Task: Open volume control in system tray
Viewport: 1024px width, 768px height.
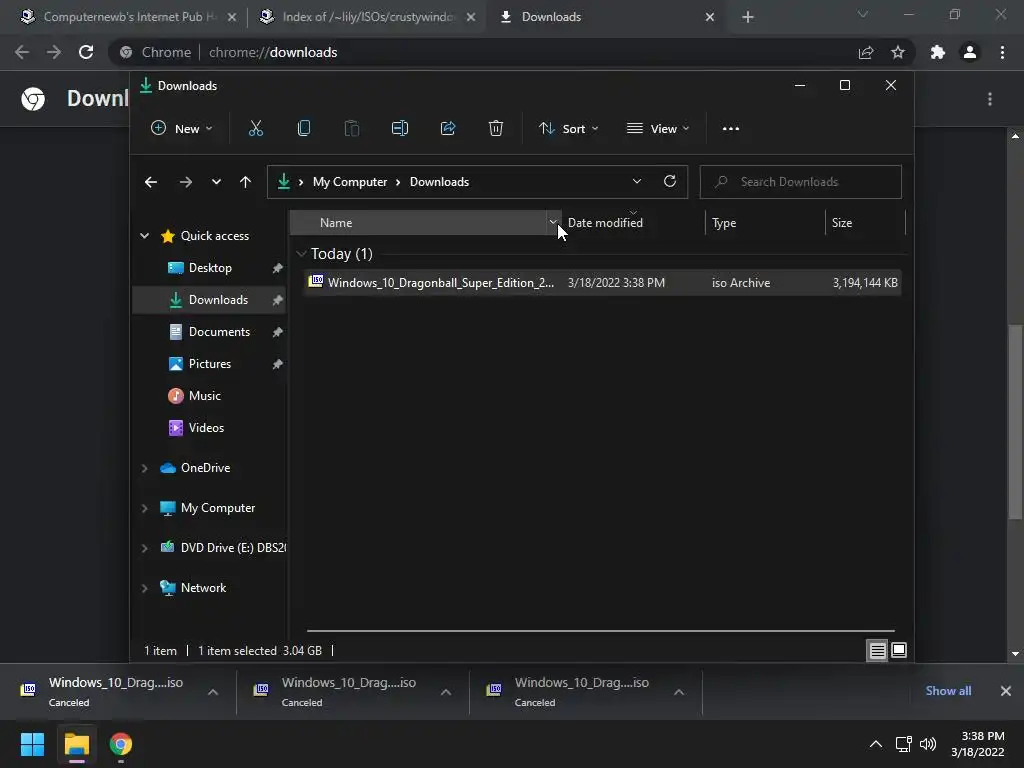Action: click(927, 744)
